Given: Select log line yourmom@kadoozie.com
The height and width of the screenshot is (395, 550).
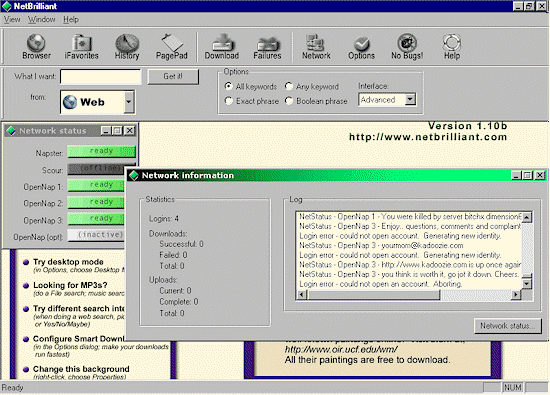Looking at the screenshot, I should point(381,246).
